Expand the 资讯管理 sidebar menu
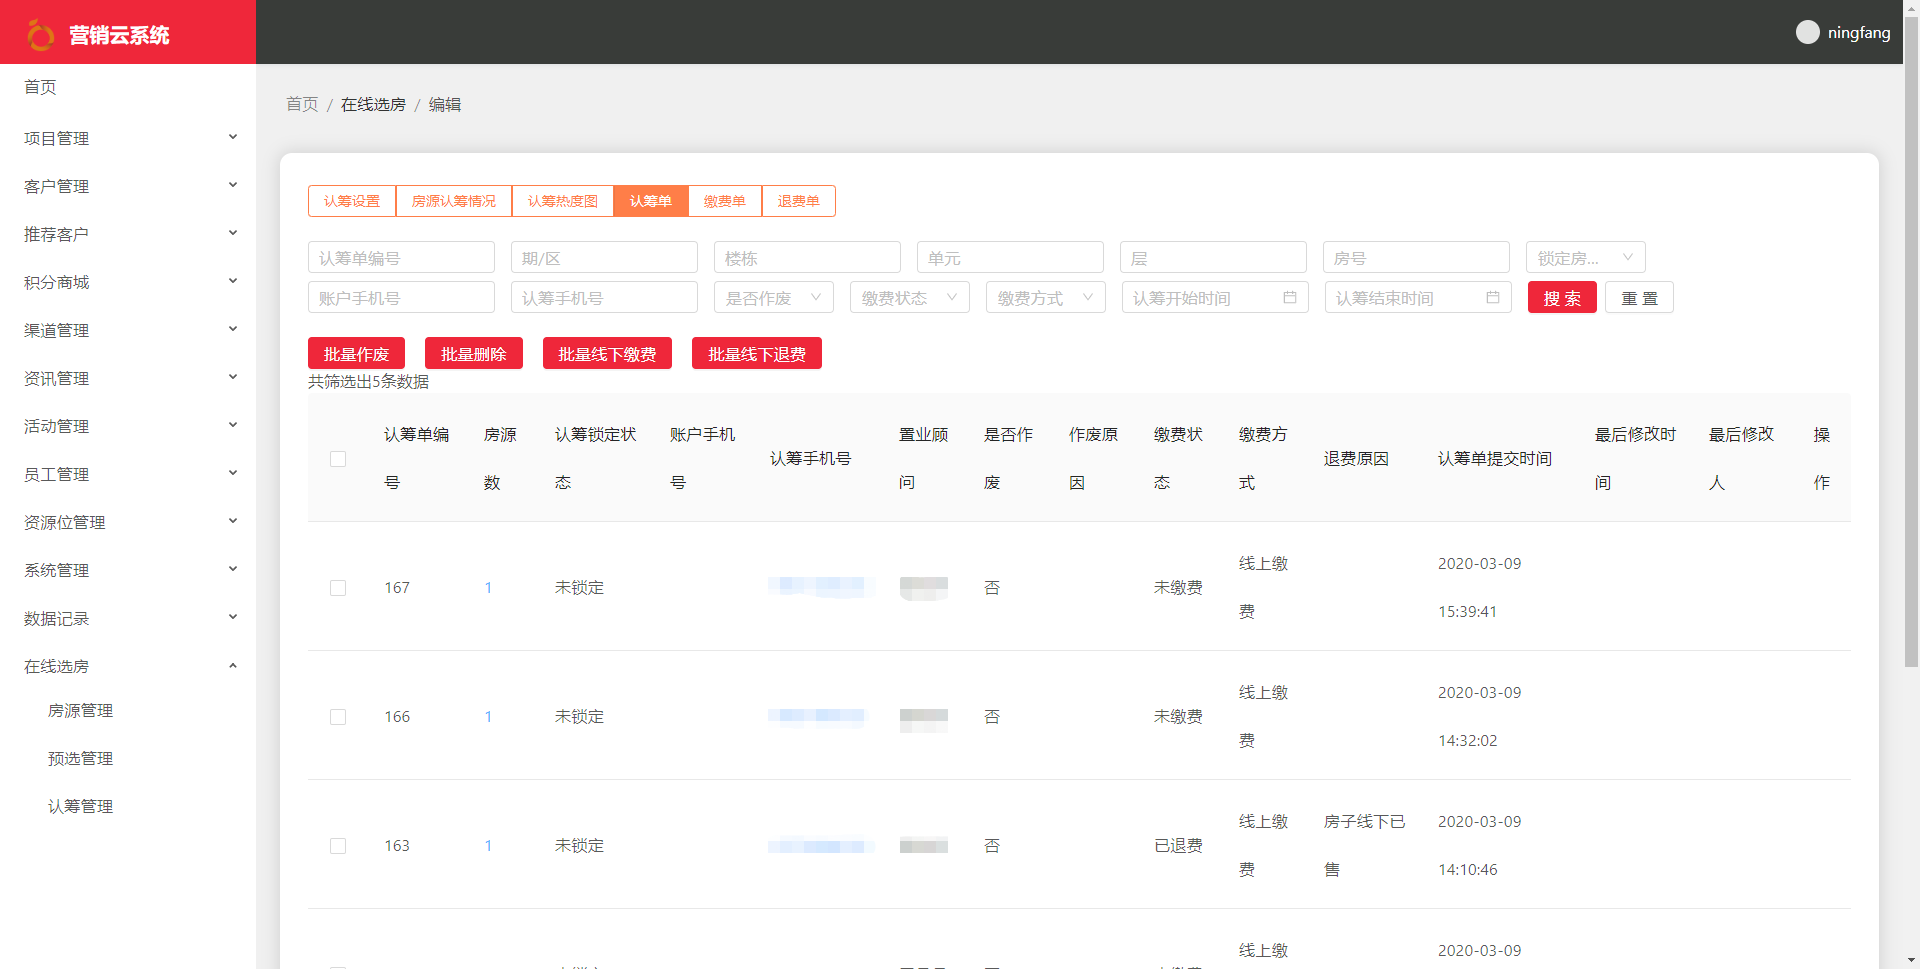The width and height of the screenshot is (1920, 969). [x=128, y=378]
